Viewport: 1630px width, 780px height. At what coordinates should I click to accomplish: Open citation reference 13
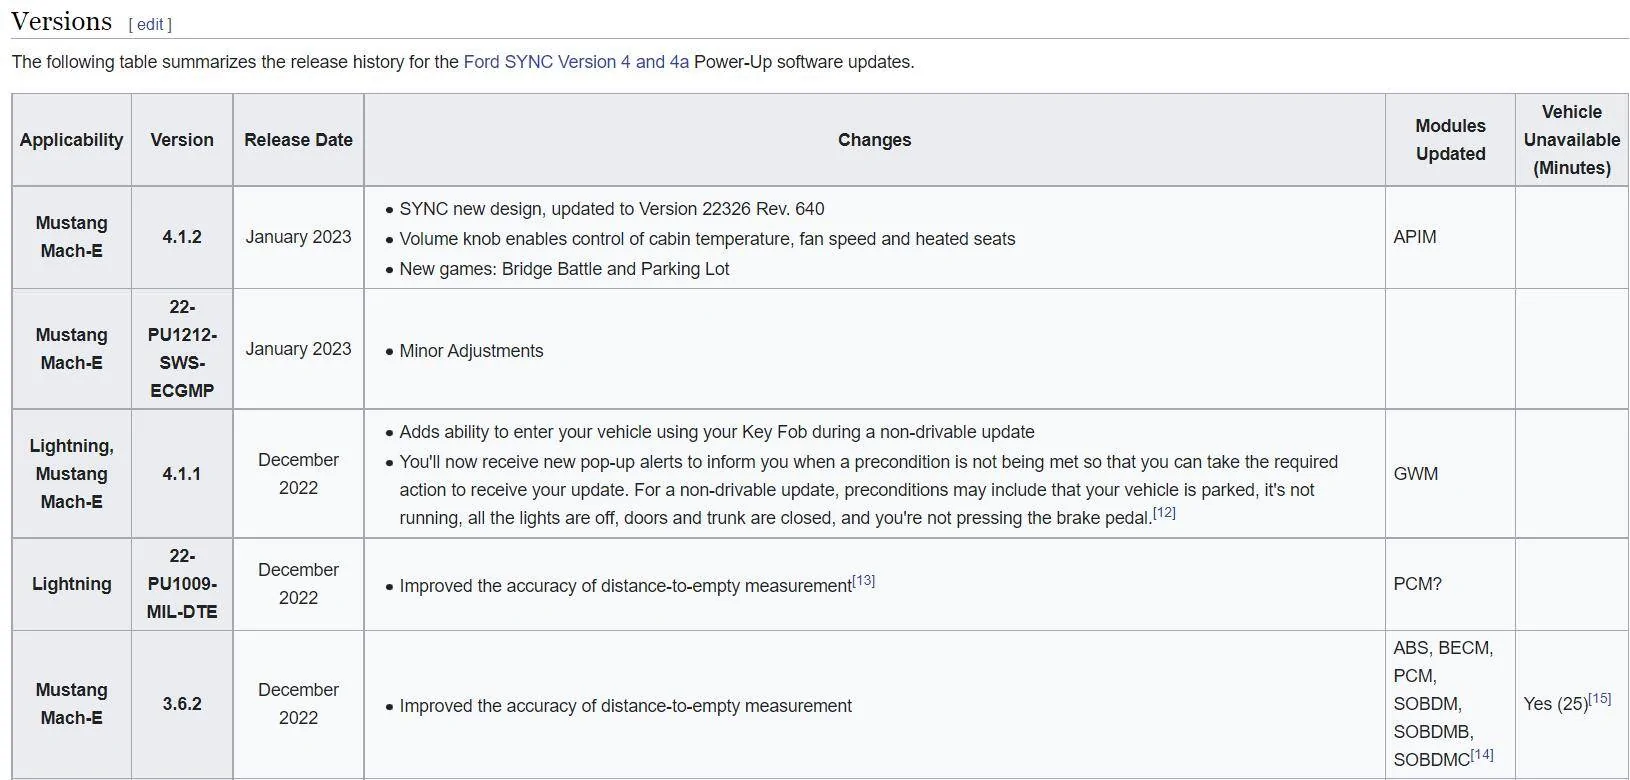pos(863,581)
